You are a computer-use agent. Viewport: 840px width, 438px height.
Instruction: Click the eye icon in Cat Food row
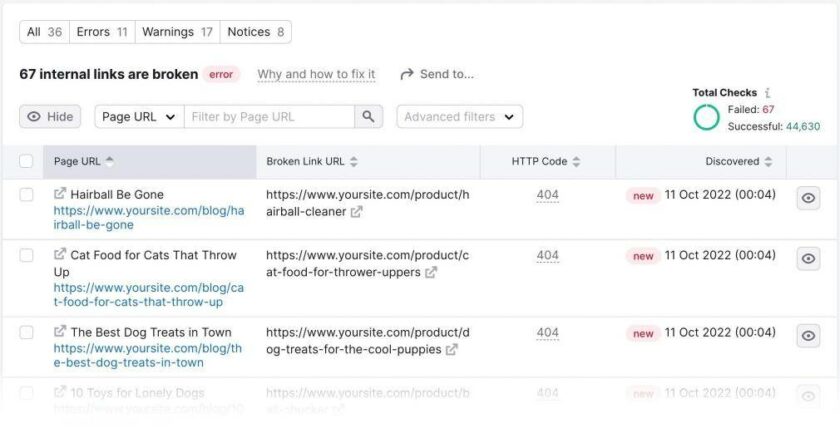click(808, 259)
